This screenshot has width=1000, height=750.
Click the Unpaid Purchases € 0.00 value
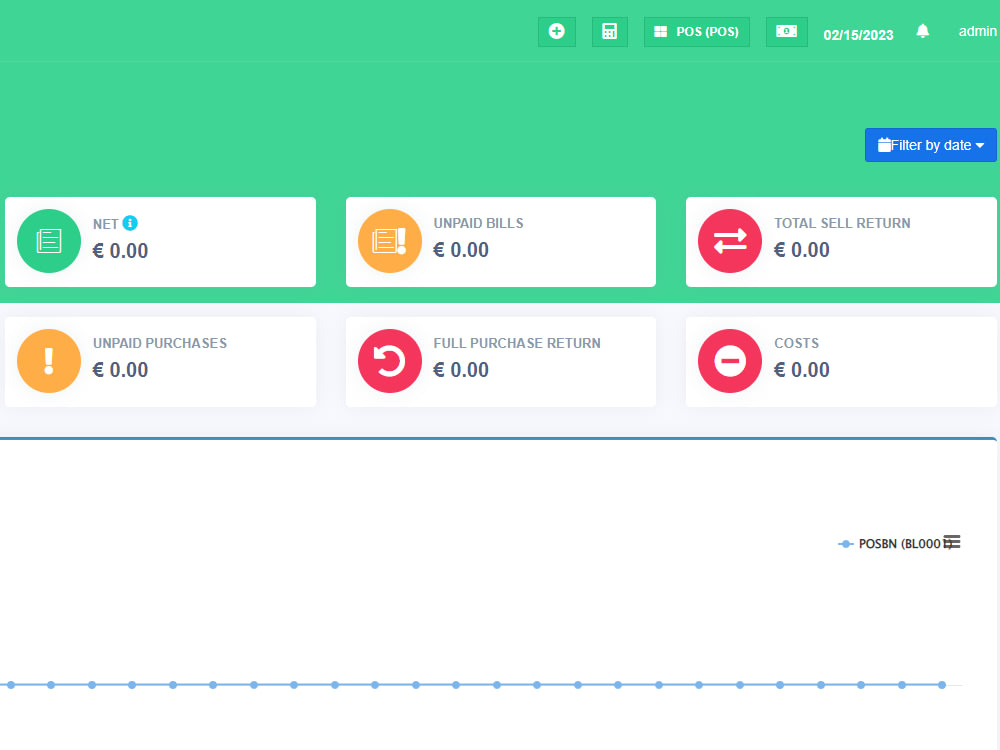pyautogui.click(x=121, y=370)
